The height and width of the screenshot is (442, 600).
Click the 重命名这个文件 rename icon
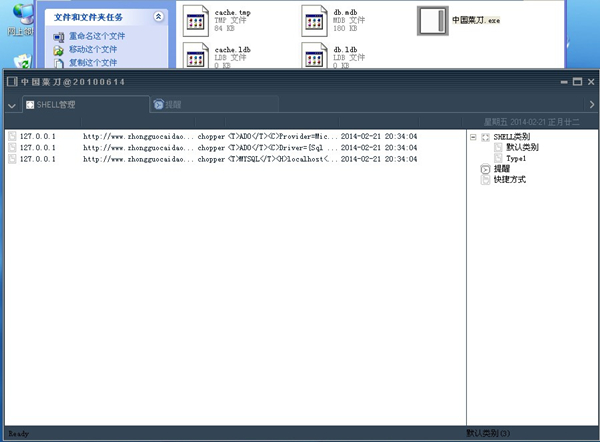pos(59,36)
